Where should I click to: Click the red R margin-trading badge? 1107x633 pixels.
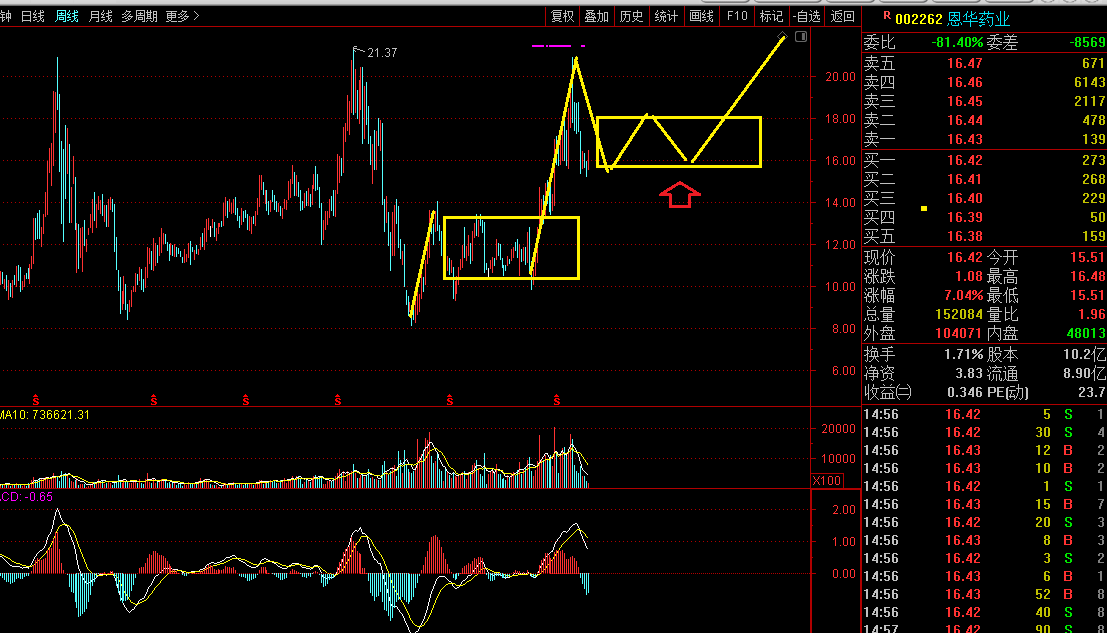click(x=887, y=16)
